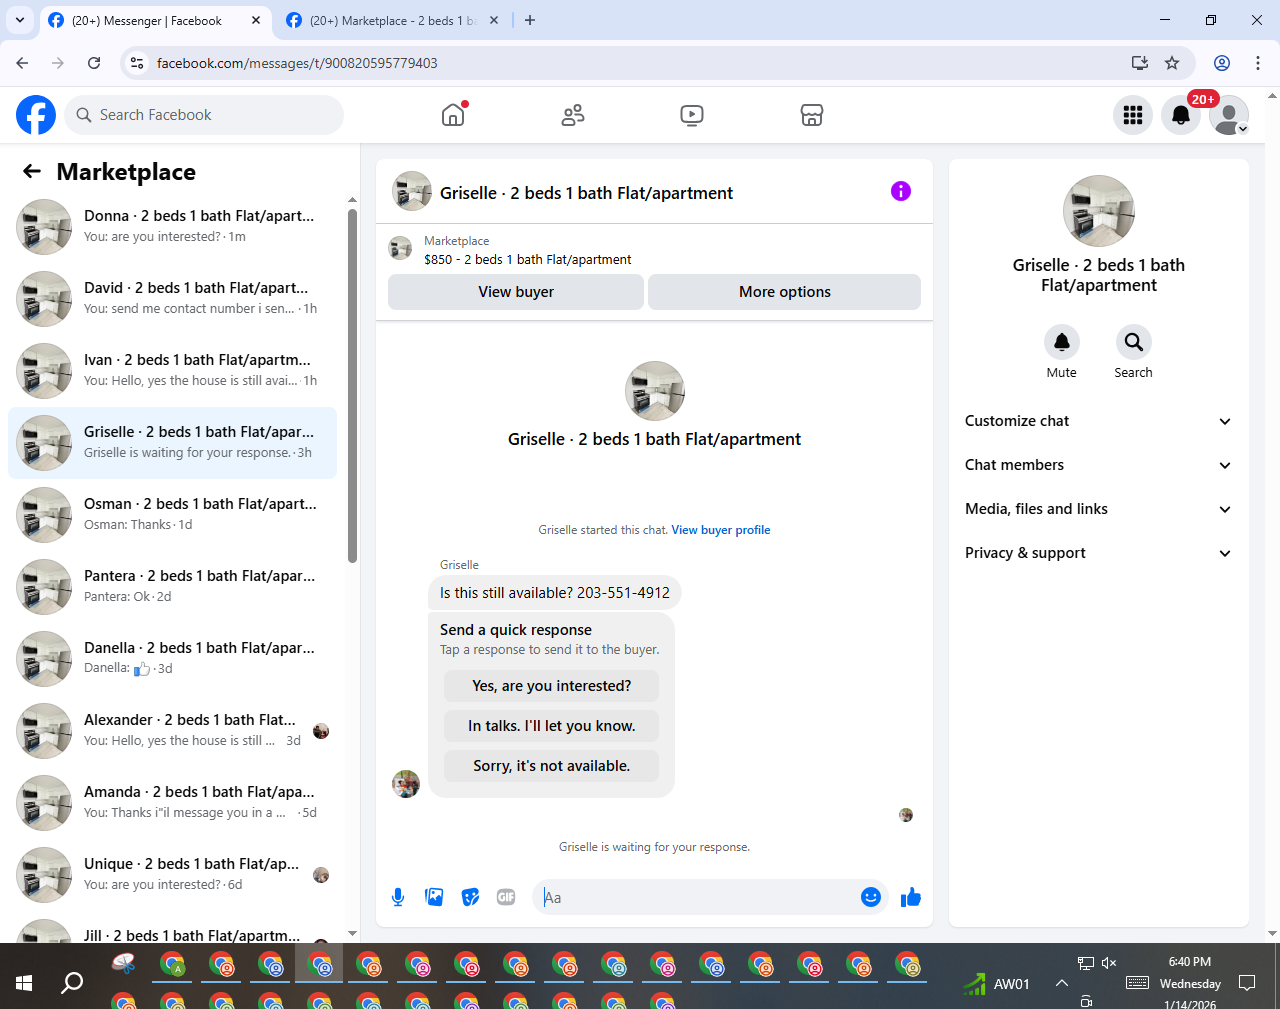Click the message input field Aa
The height and width of the screenshot is (1009, 1280).
pyautogui.click(x=696, y=897)
